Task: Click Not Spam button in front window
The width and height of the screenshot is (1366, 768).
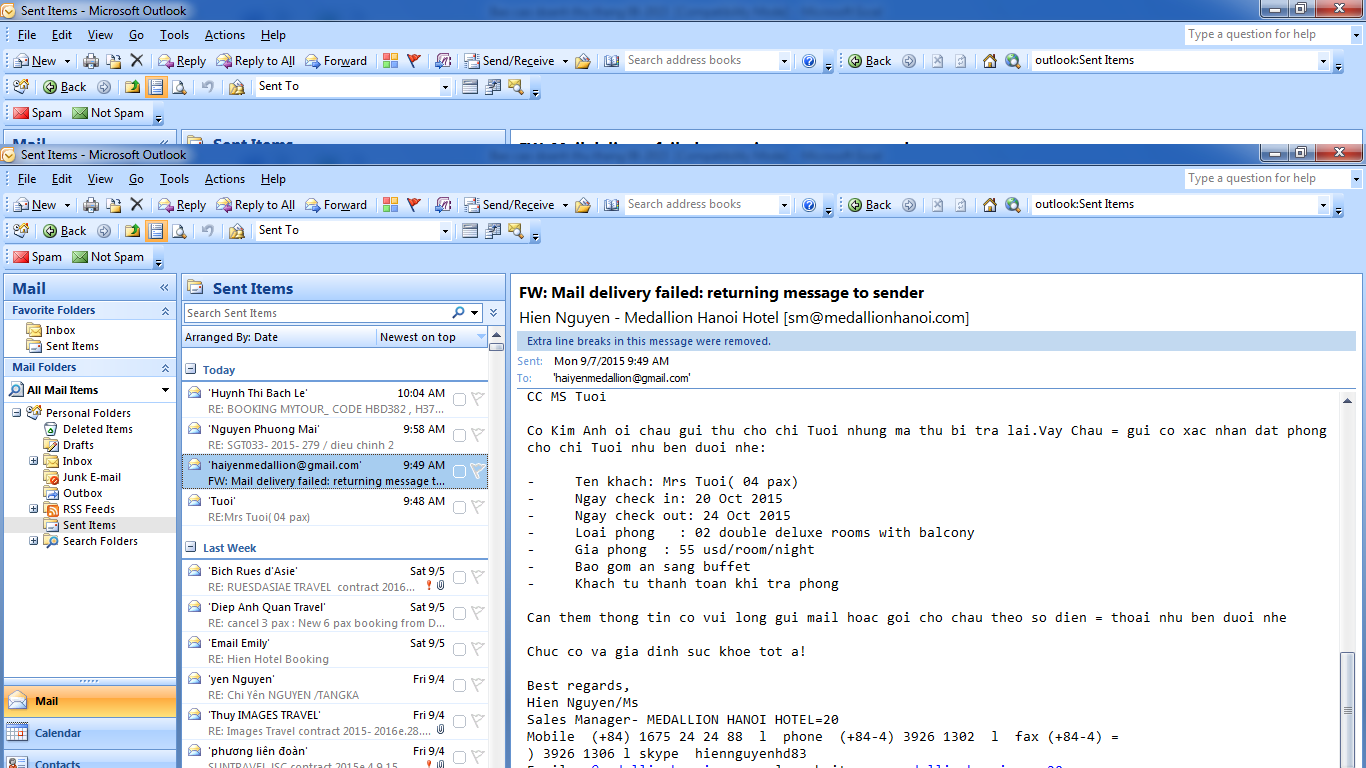Action: pyautogui.click(x=108, y=257)
